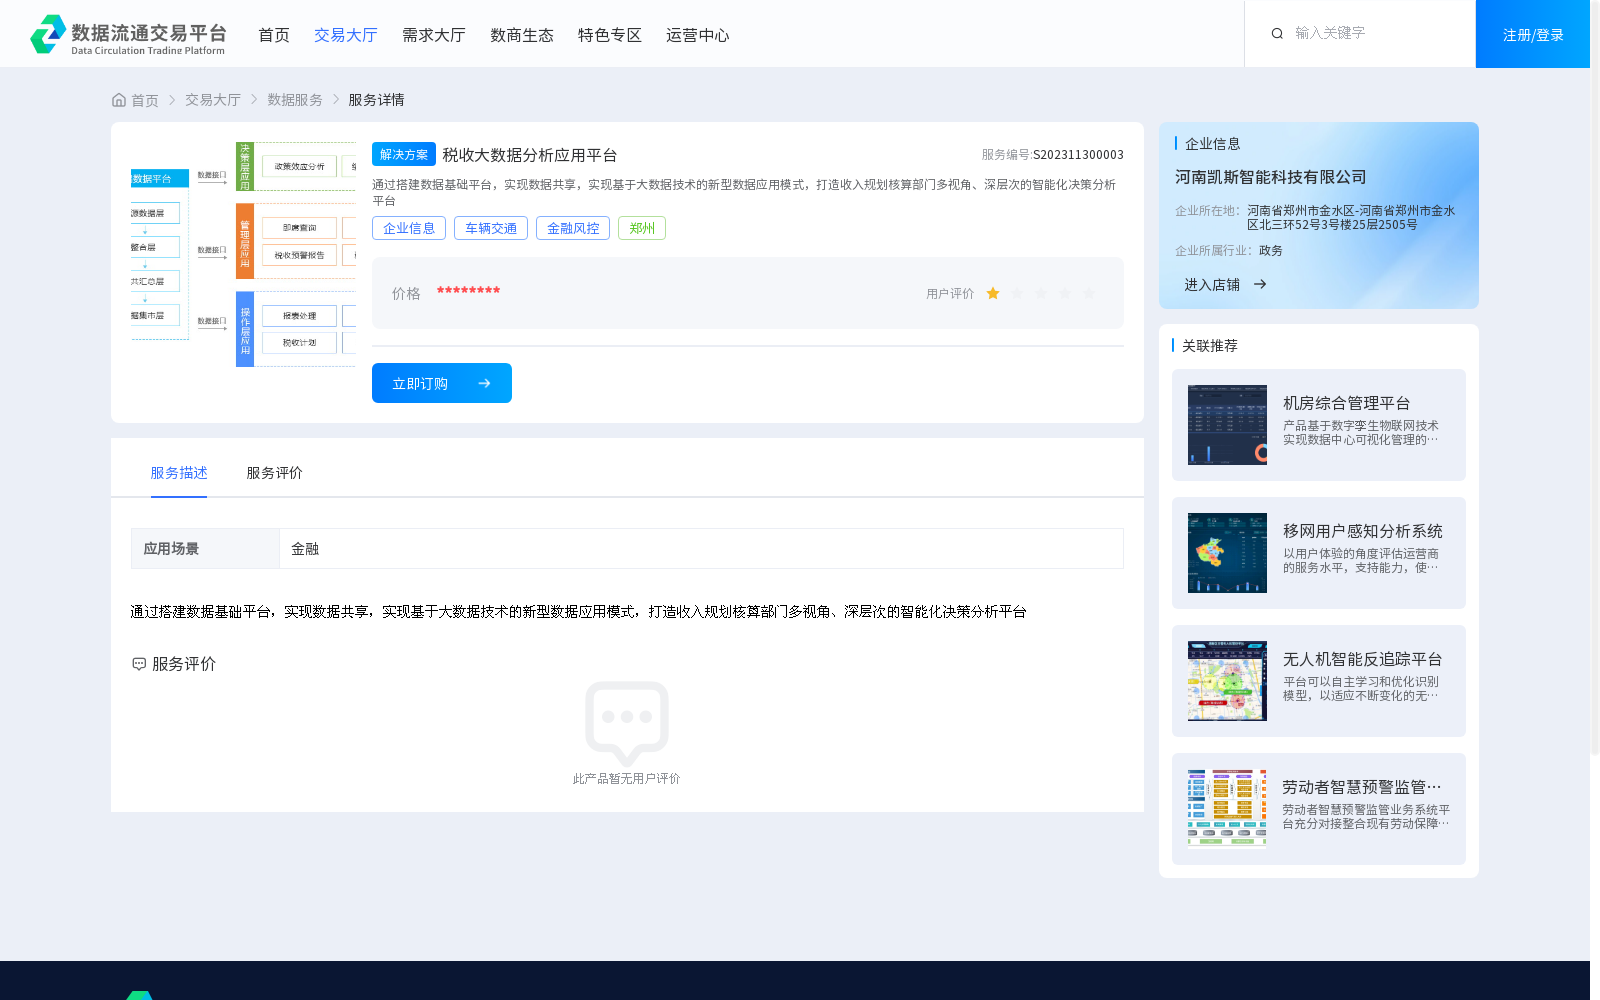This screenshot has height=1000, width=1600.
Task: Click 无人机智能反追踪平台 title
Action: (x=1362, y=659)
